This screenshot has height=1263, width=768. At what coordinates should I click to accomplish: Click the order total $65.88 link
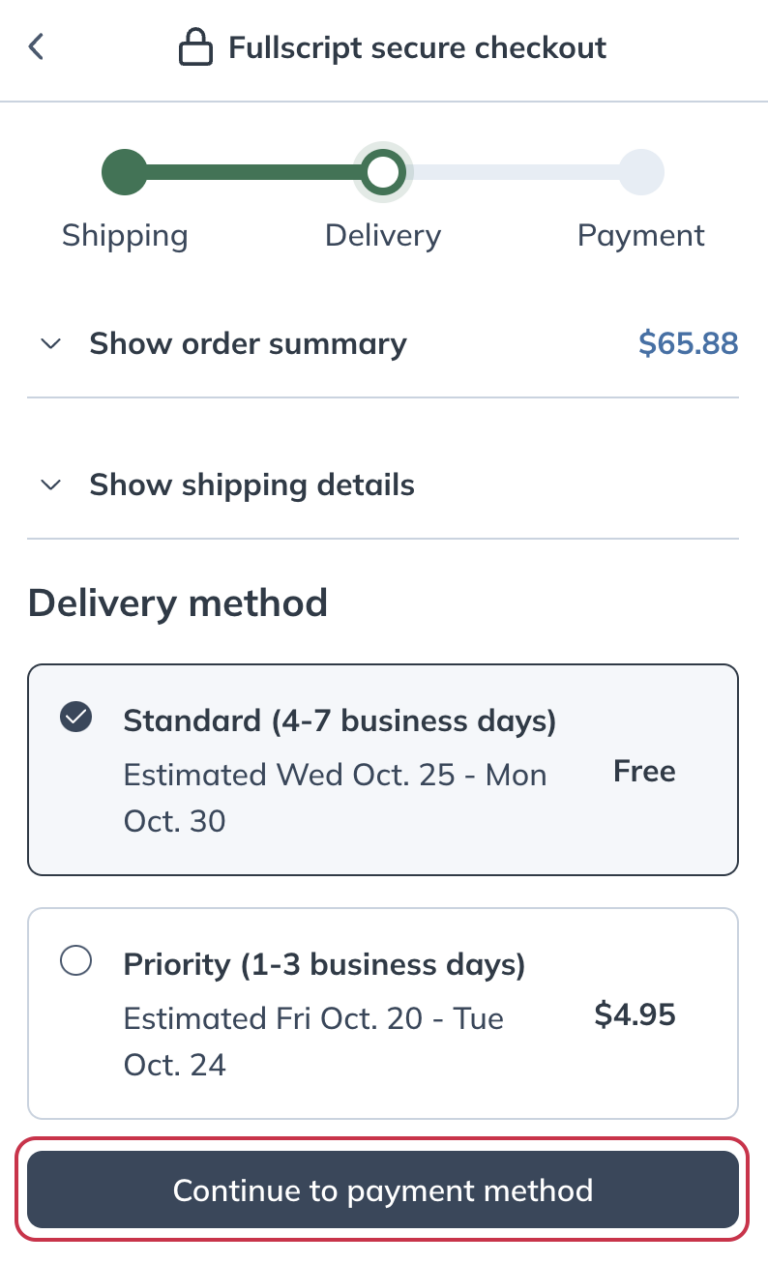point(688,343)
